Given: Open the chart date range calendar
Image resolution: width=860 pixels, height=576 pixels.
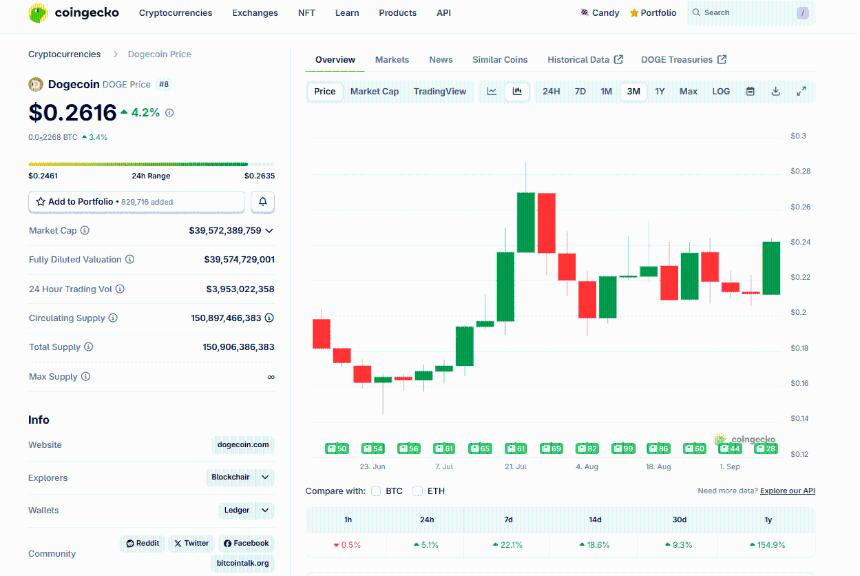Looking at the screenshot, I should (750, 92).
